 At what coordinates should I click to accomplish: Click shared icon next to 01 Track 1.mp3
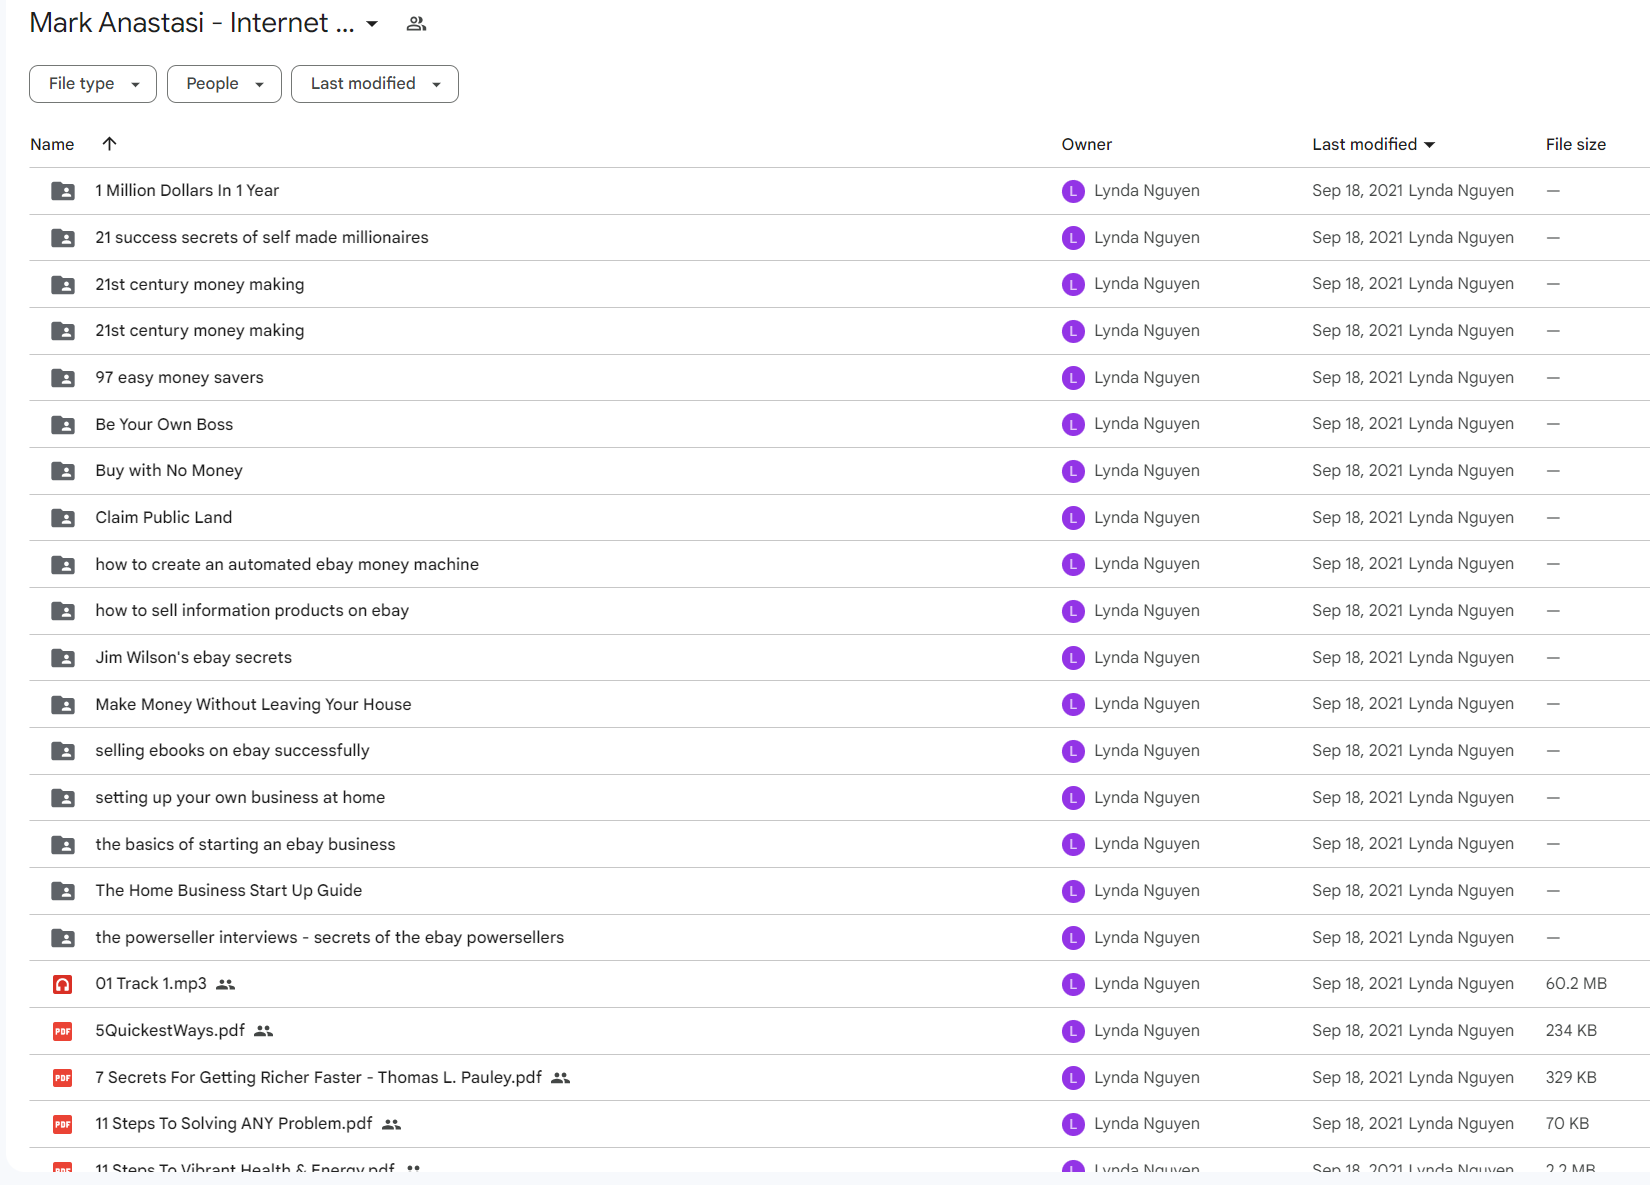tap(226, 985)
